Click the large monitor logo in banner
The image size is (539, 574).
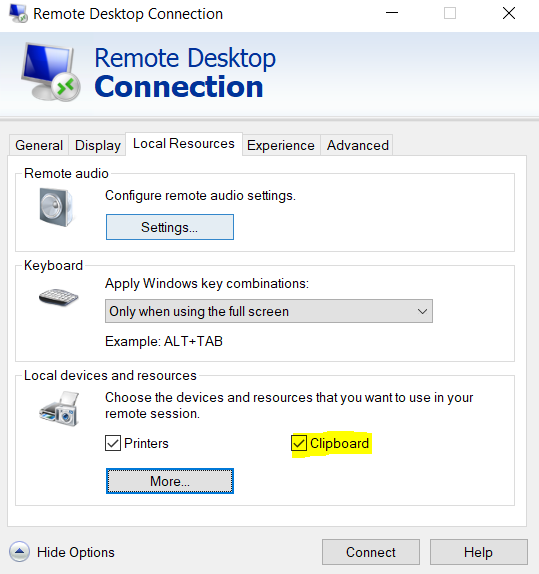point(51,72)
